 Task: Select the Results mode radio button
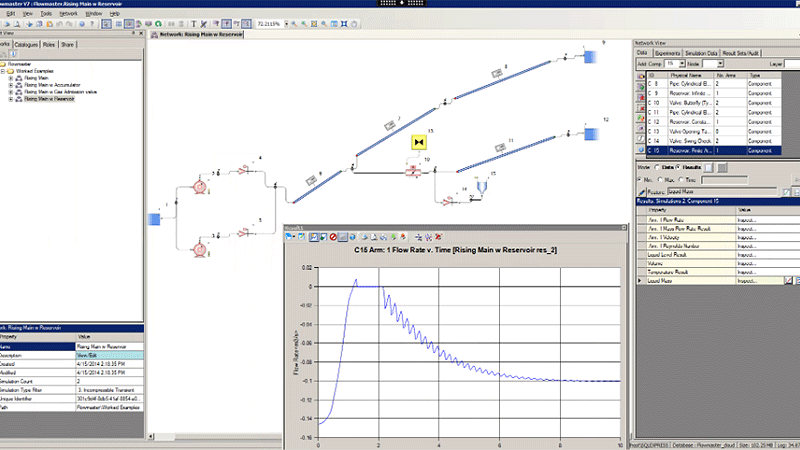pos(678,167)
